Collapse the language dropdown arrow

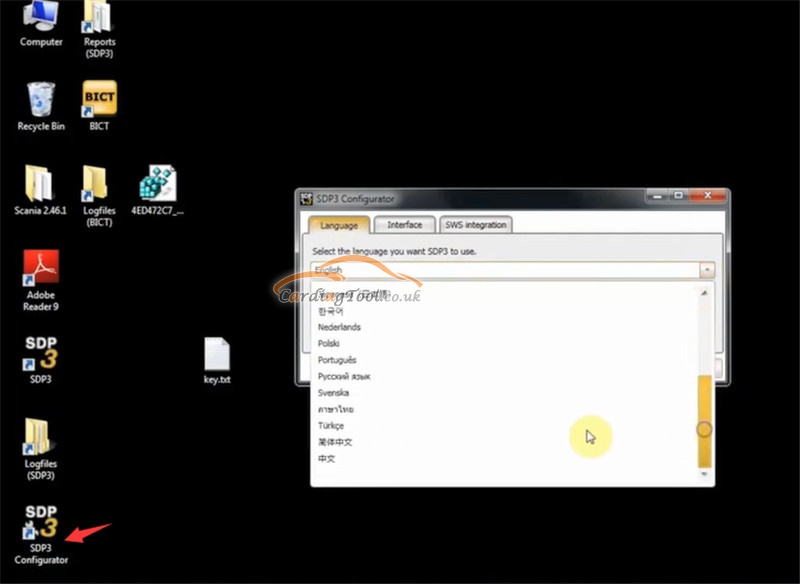pyautogui.click(x=707, y=270)
